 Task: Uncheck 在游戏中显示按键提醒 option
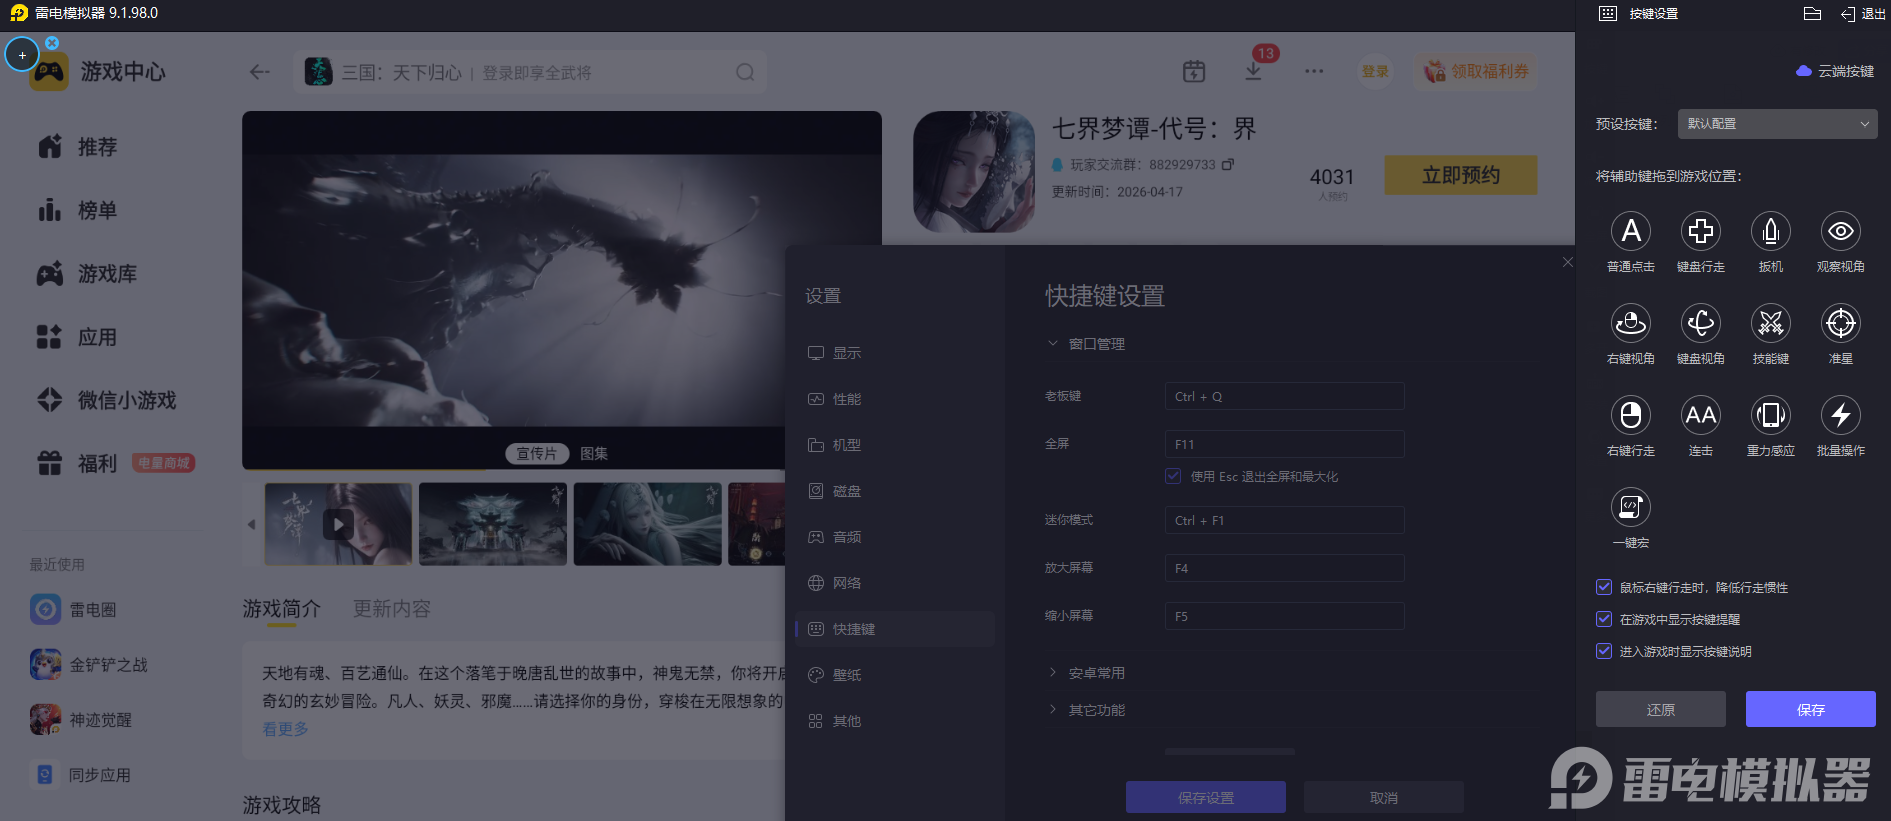[1604, 620]
